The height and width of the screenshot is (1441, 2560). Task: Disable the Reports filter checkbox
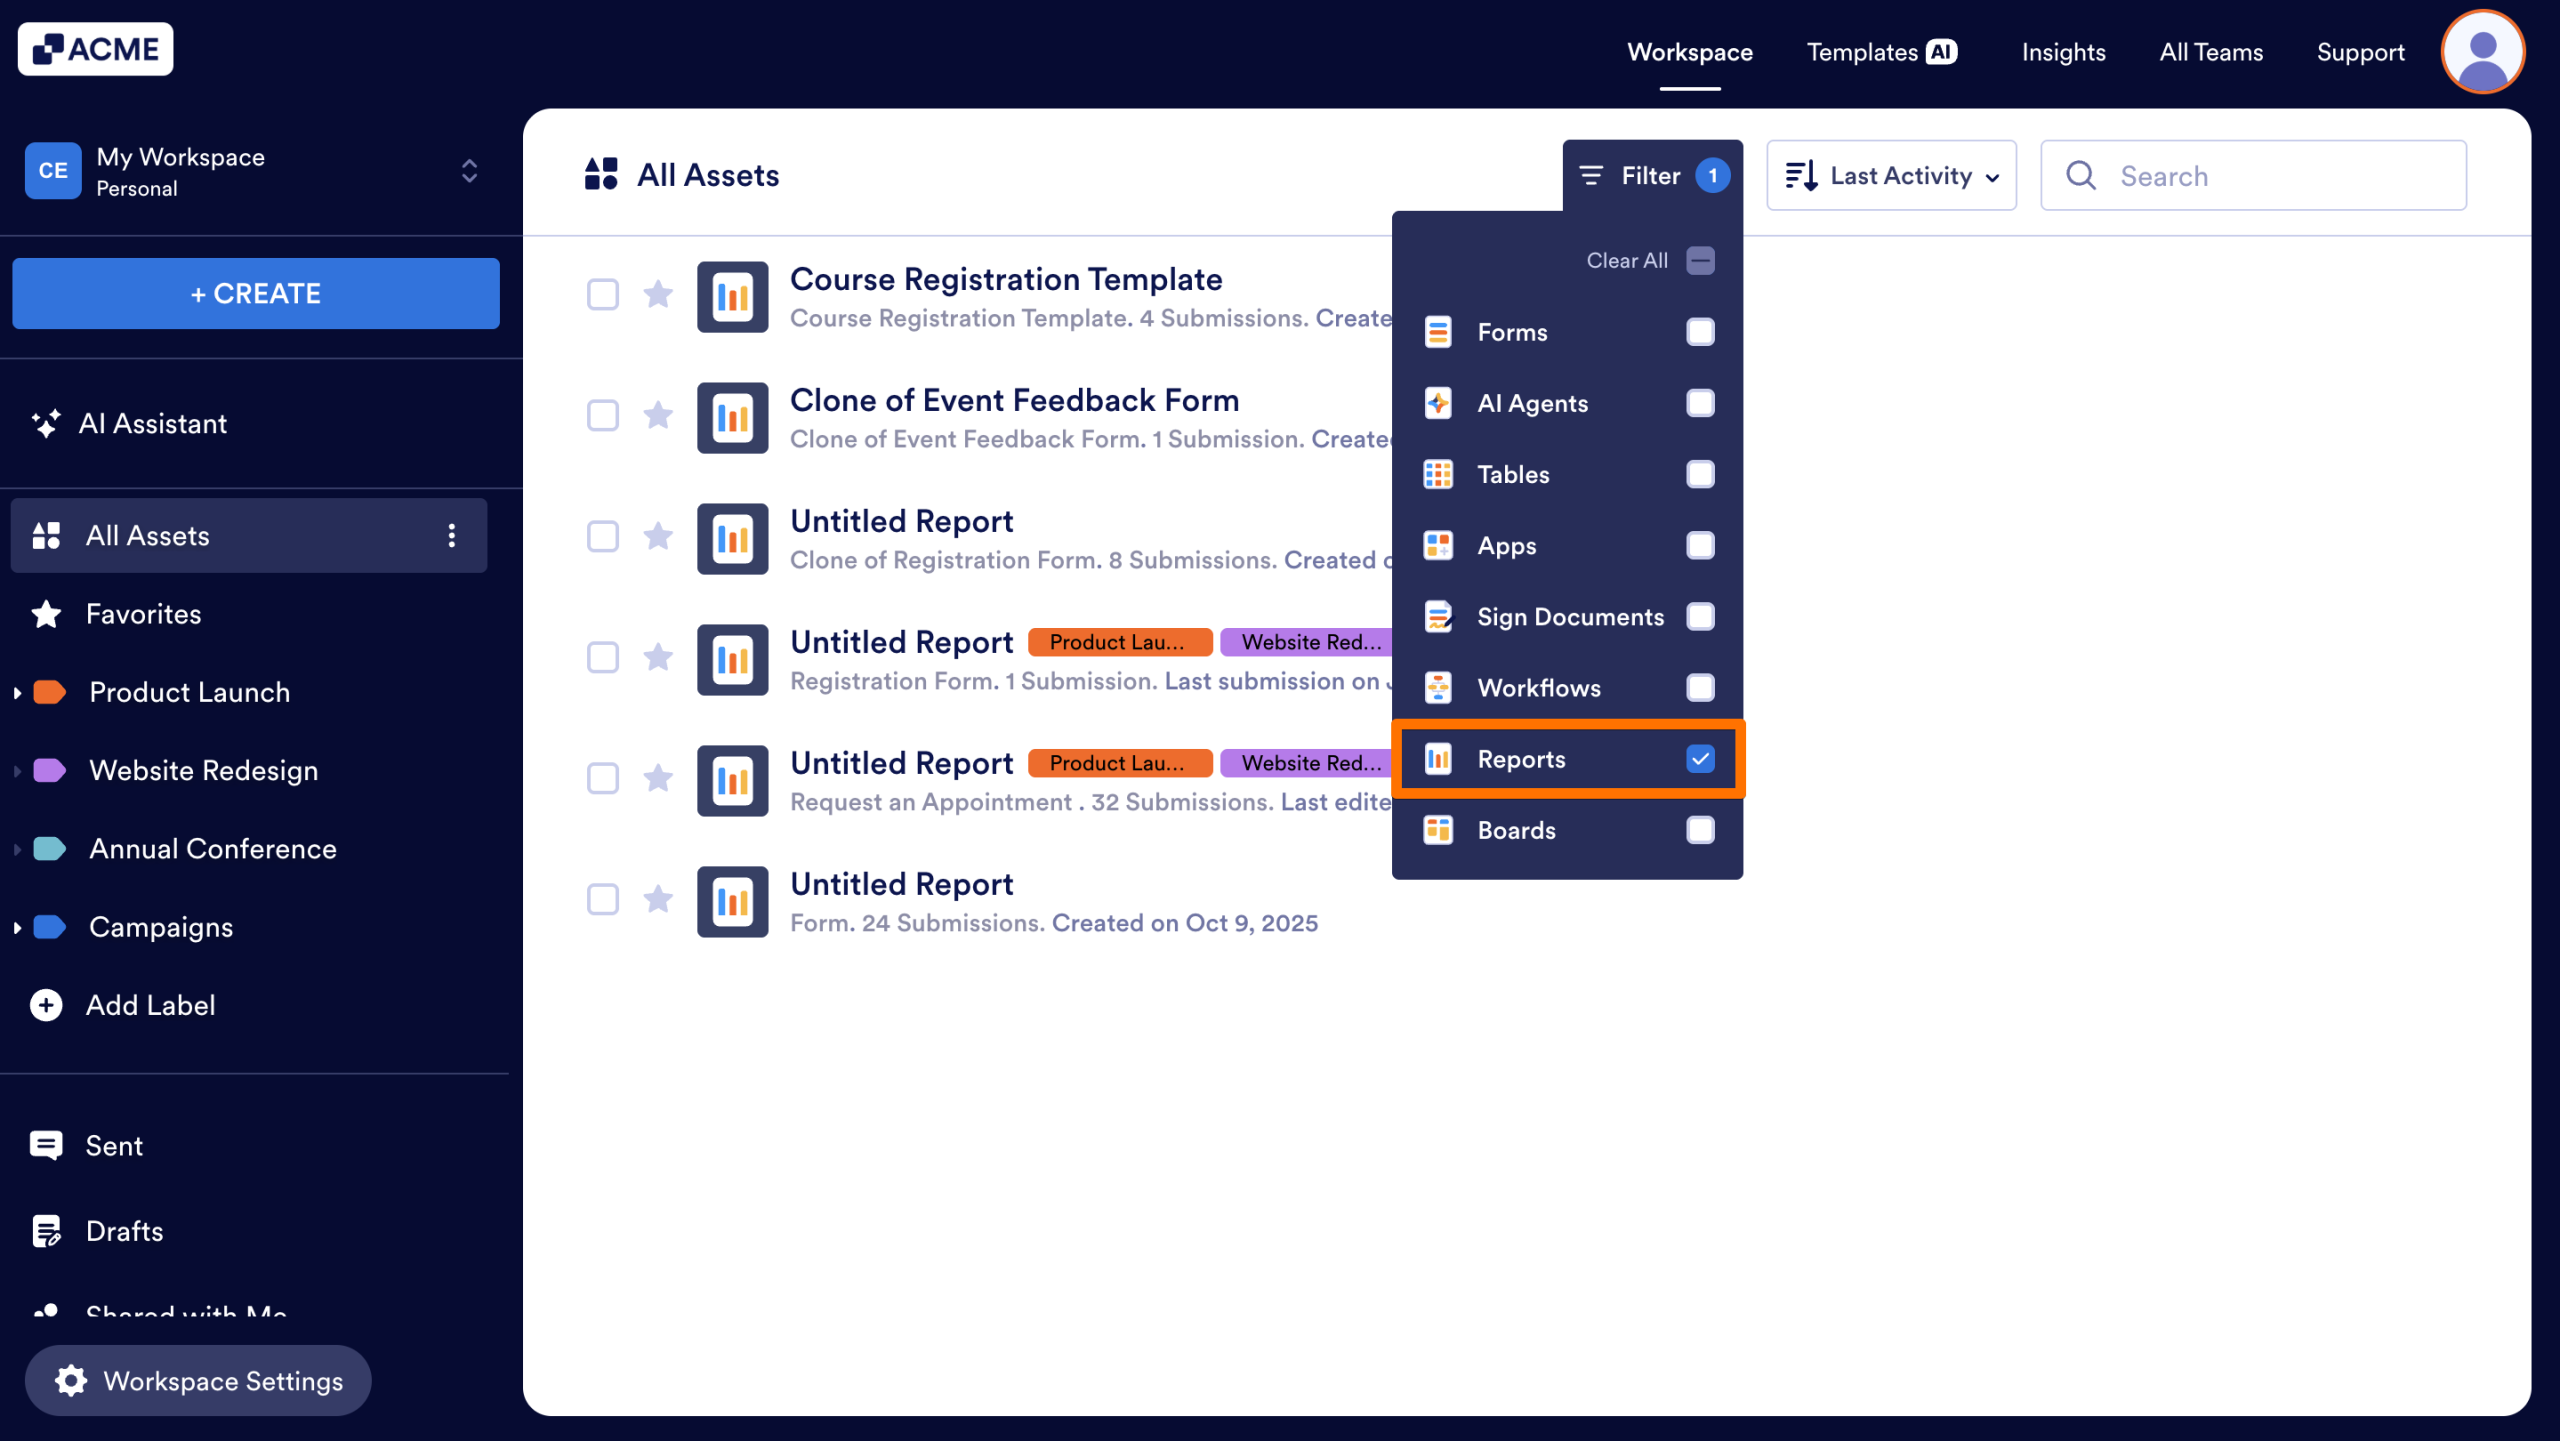(1700, 759)
